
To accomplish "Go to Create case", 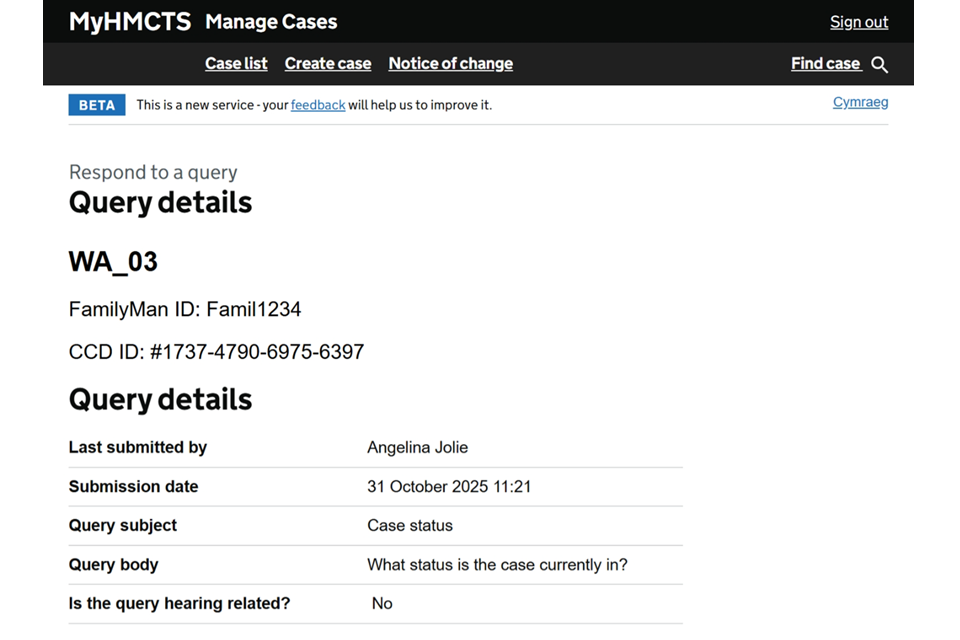I will click(x=327, y=64).
